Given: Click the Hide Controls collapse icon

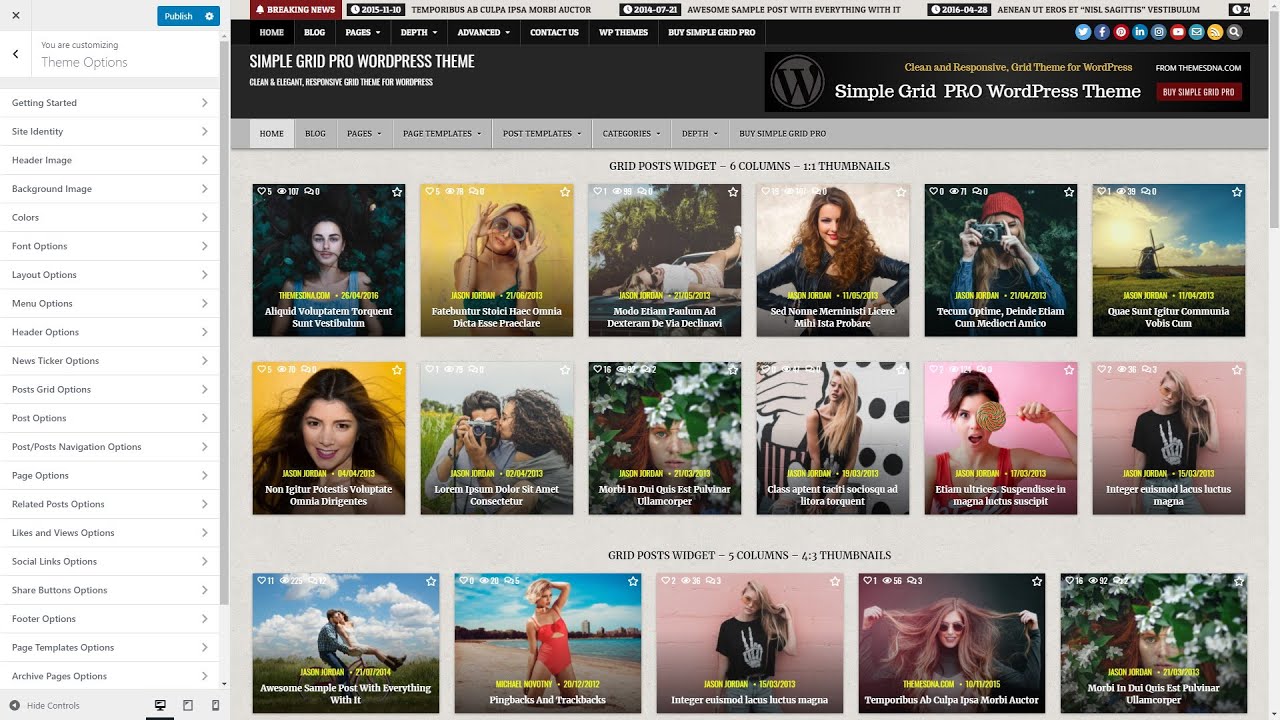Looking at the screenshot, I should point(15,705).
